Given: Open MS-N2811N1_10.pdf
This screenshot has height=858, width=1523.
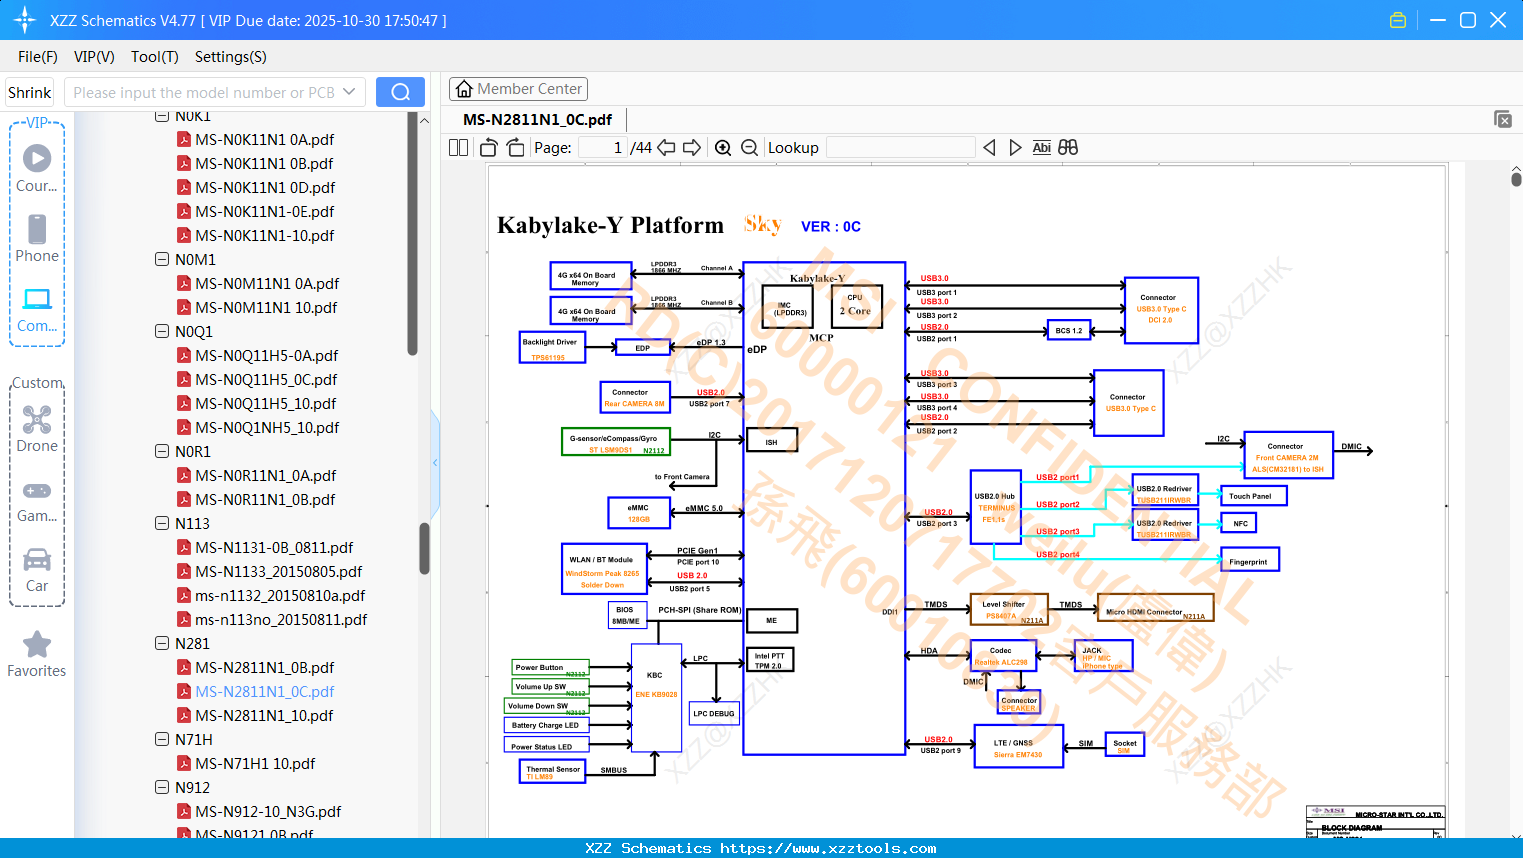Looking at the screenshot, I should [x=264, y=715].
